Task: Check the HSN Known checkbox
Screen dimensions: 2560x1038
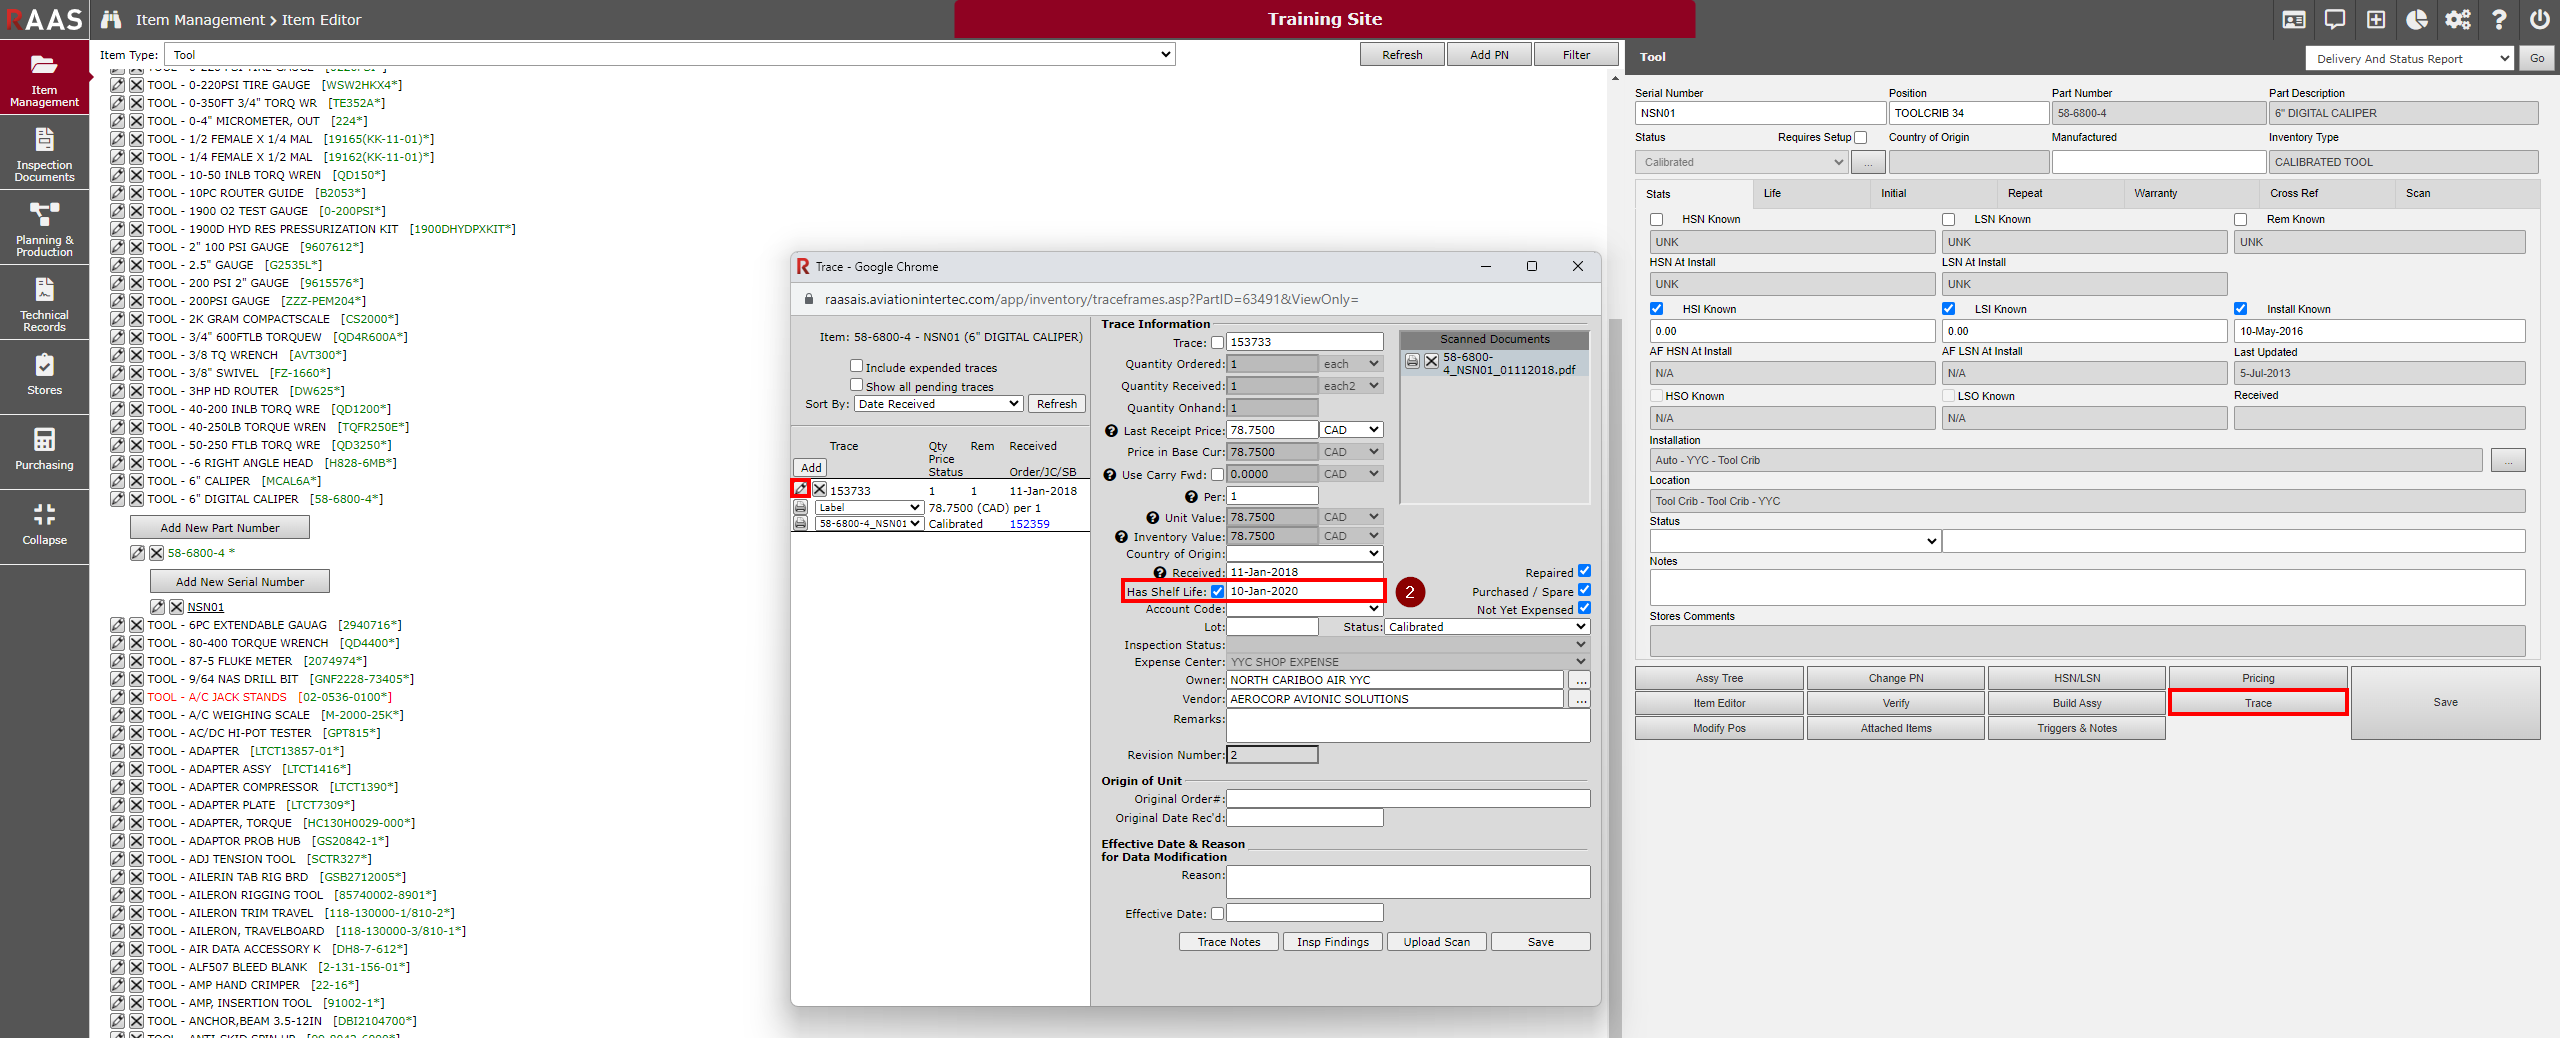Action: click(1656, 220)
